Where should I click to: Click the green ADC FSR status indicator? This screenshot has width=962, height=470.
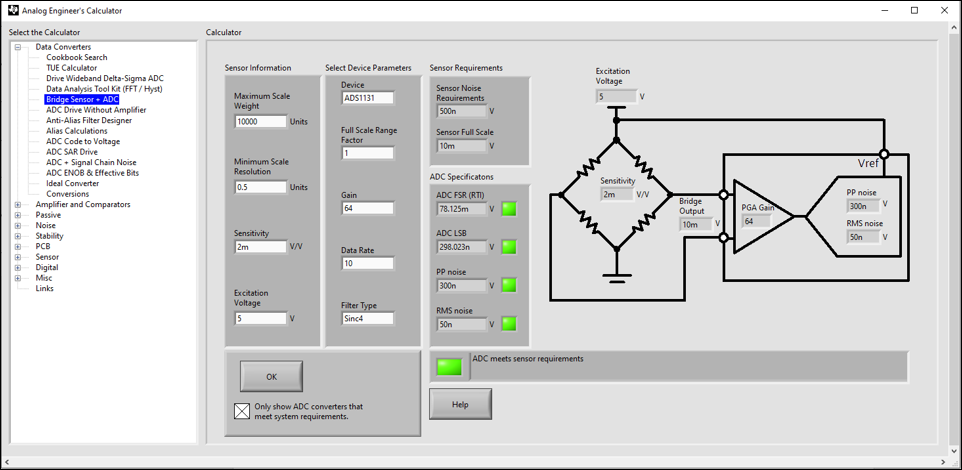coord(509,209)
